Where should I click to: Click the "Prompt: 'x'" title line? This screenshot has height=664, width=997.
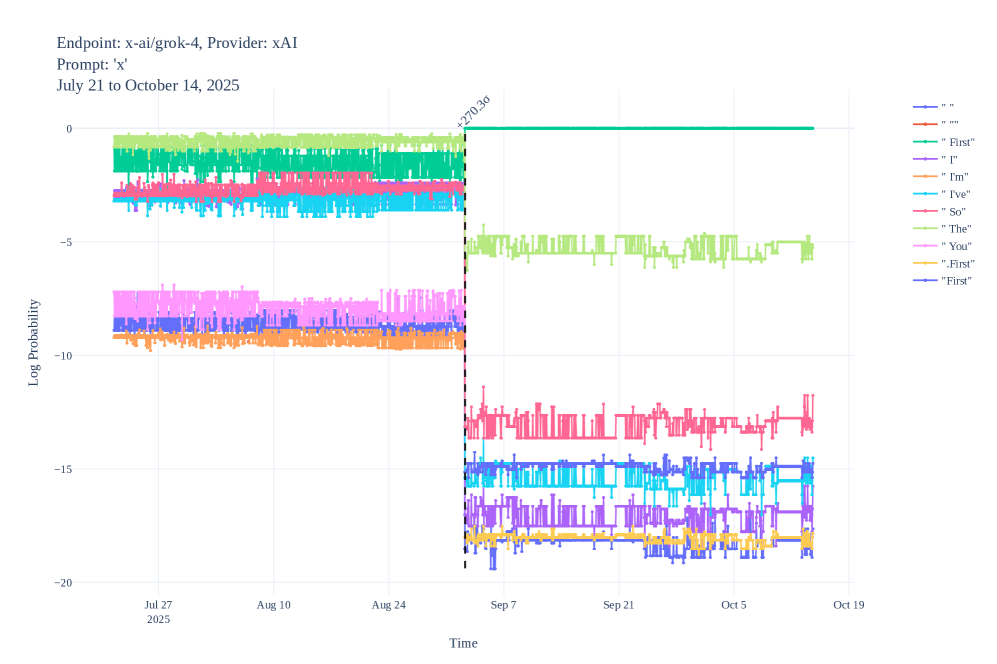(x=92, y=64)
